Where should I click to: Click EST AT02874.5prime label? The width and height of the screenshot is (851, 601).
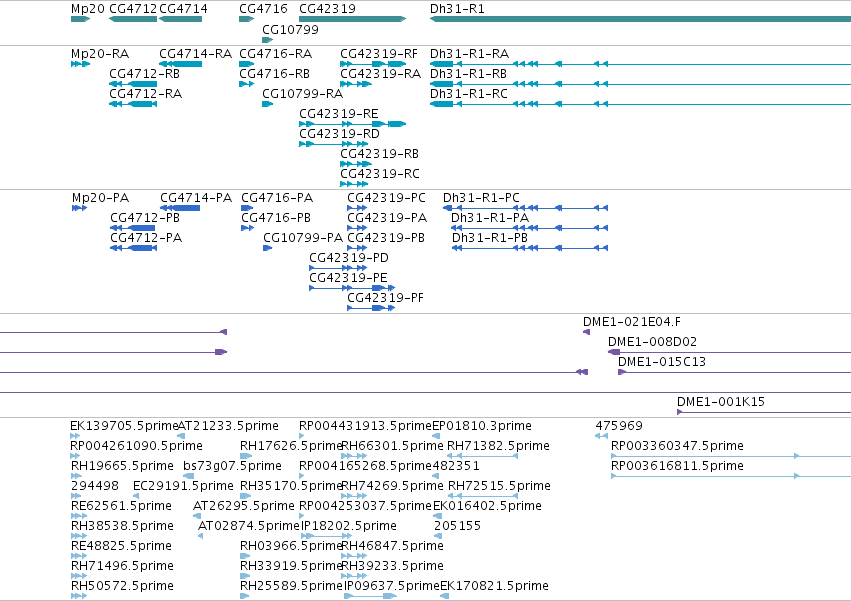point(249,526)
